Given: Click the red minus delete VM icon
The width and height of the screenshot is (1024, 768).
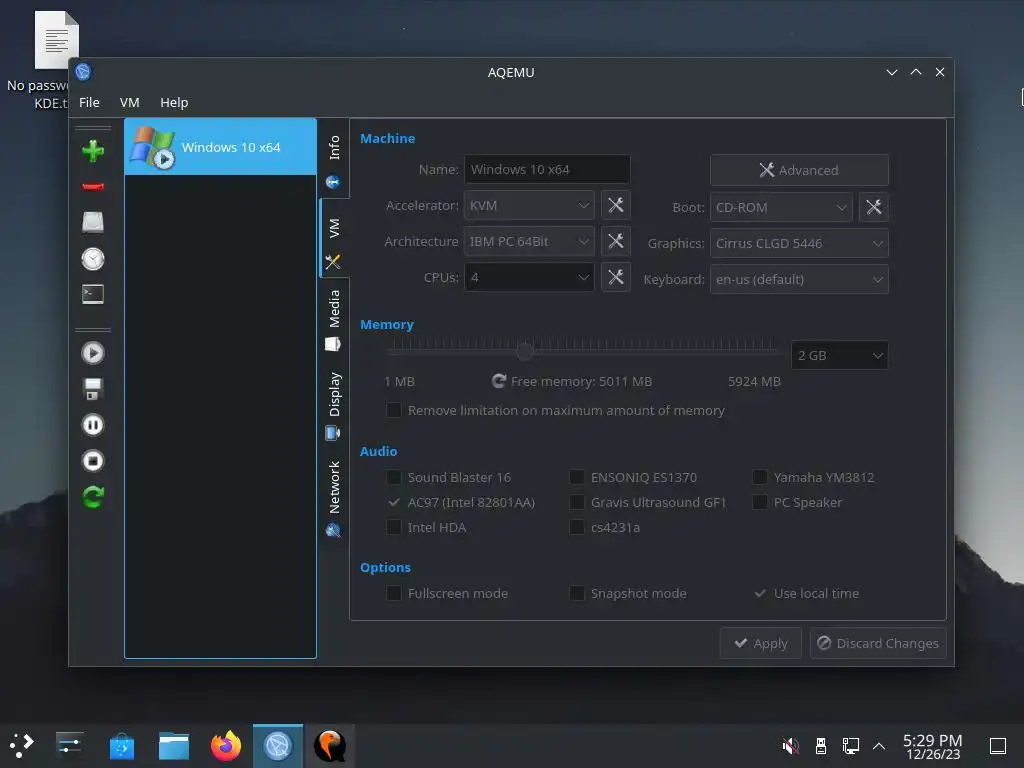Looking at the screenshot, I should [x=93, y=187].
